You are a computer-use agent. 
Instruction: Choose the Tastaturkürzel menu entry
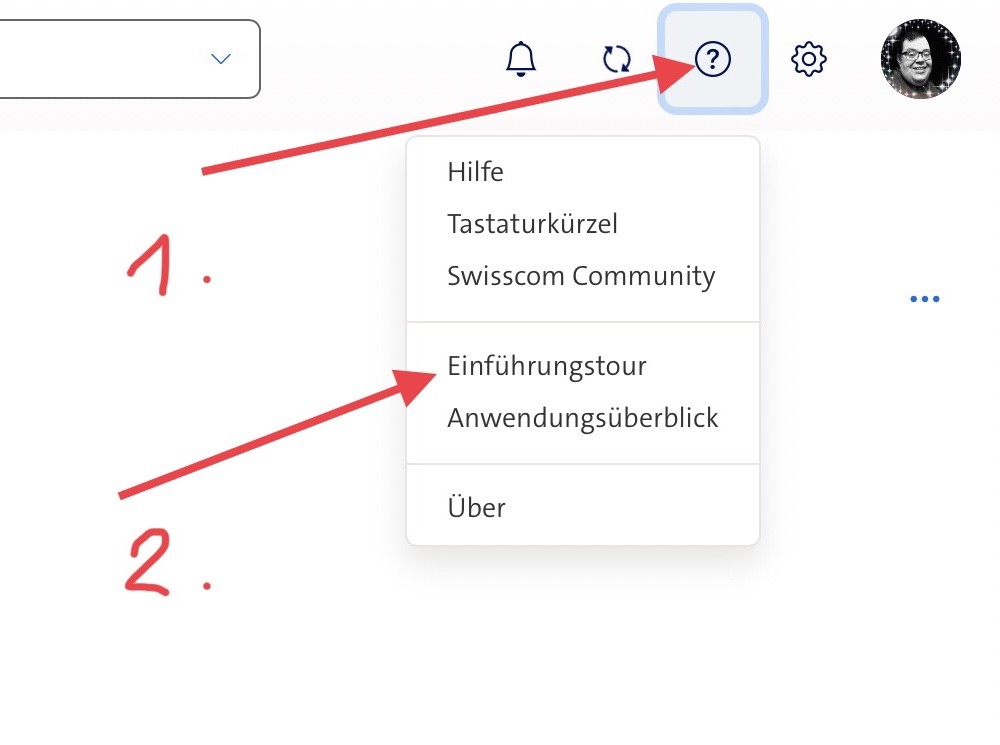(532, 224)
